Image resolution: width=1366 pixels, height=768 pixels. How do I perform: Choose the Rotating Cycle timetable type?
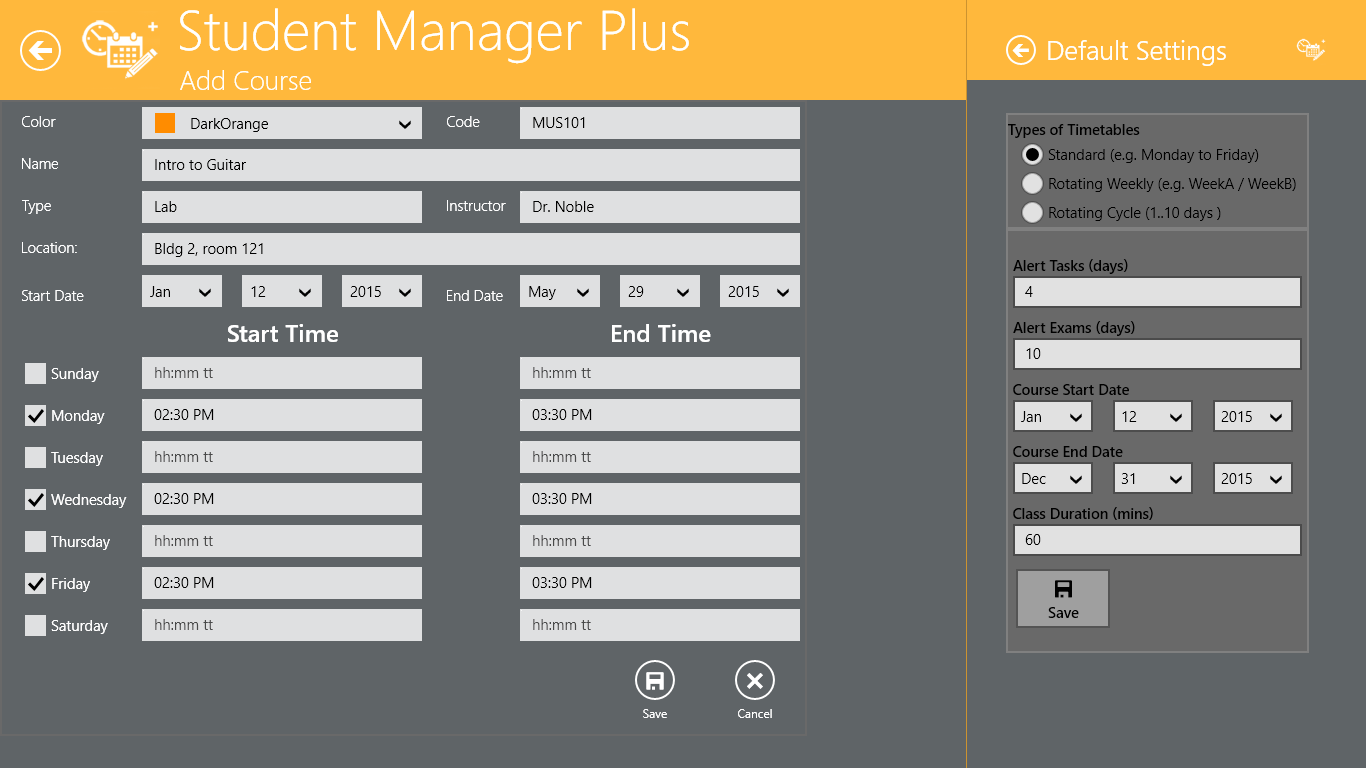click(1032, 213)
